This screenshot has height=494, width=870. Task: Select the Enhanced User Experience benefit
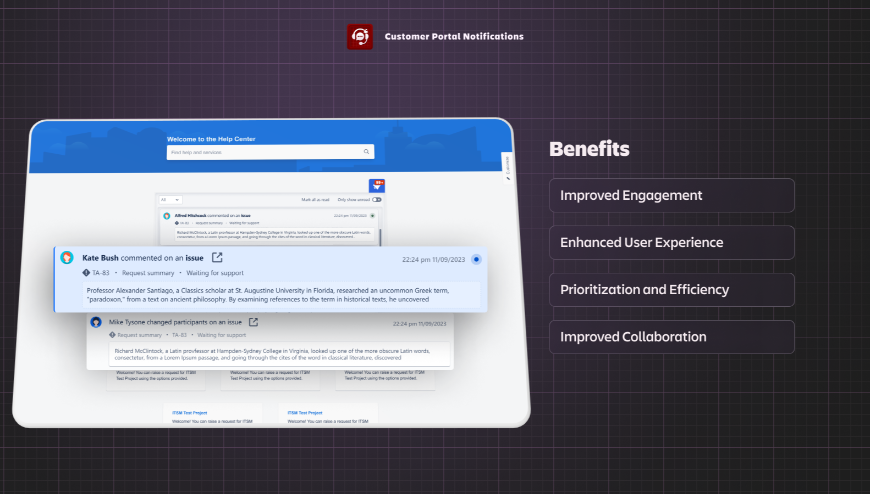tap(671, 243)
